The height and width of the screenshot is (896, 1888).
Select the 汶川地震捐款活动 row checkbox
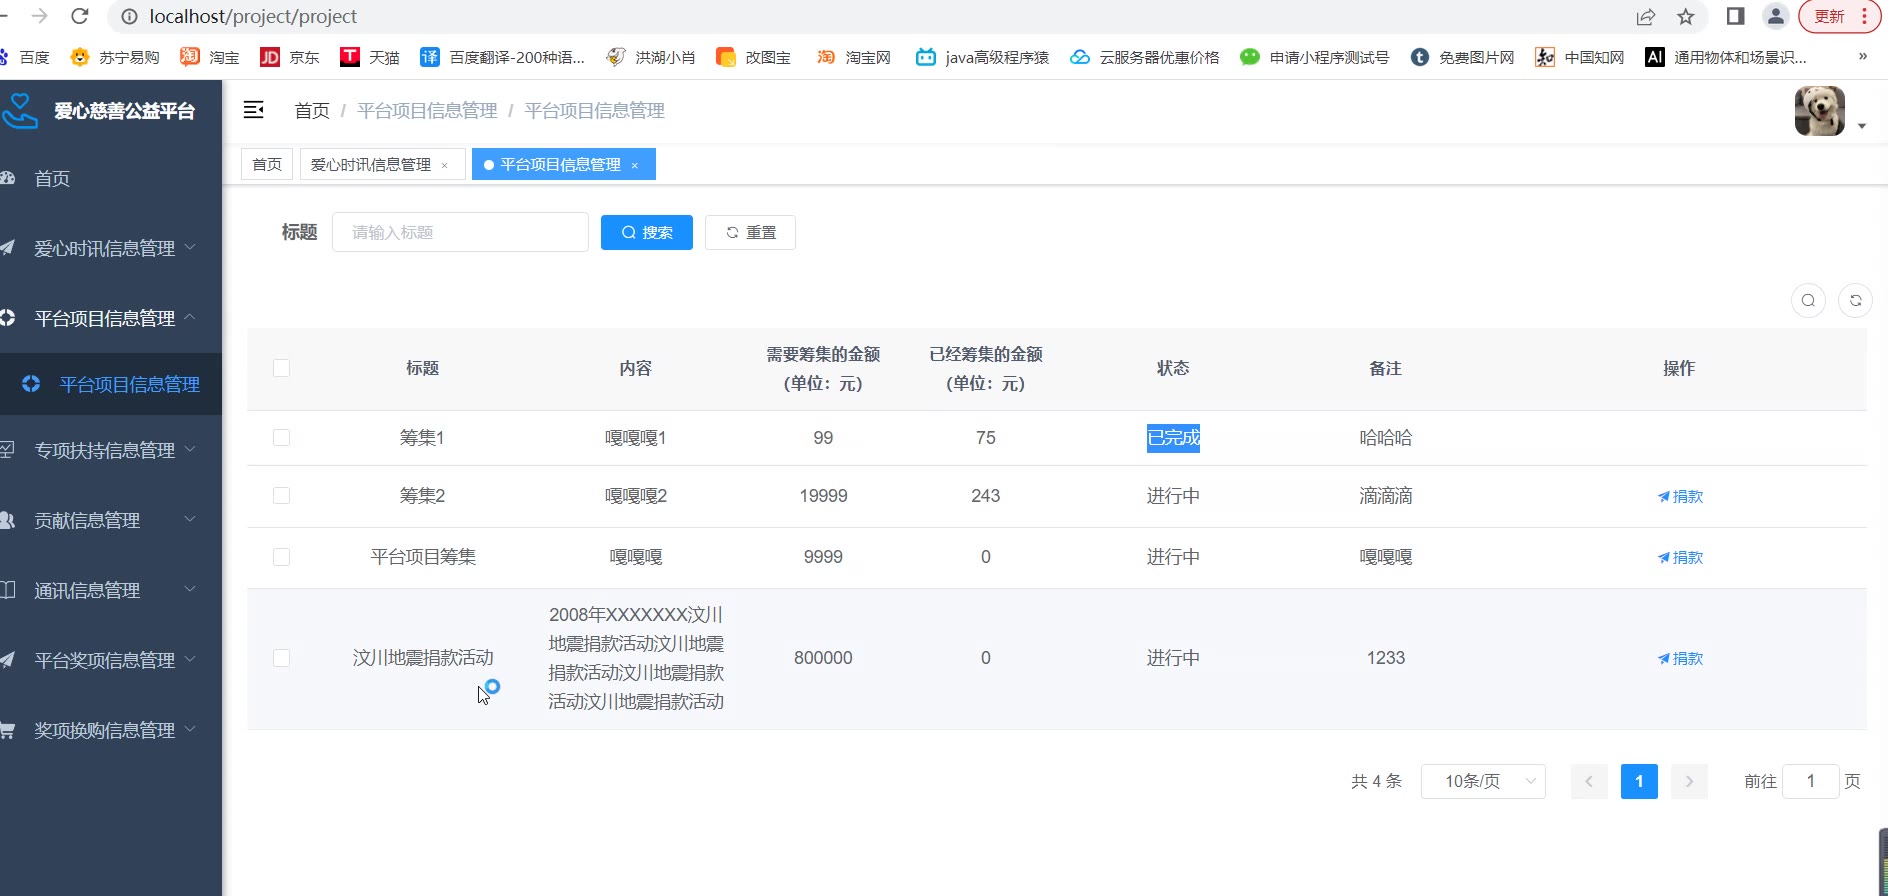[x=281, y=658]
